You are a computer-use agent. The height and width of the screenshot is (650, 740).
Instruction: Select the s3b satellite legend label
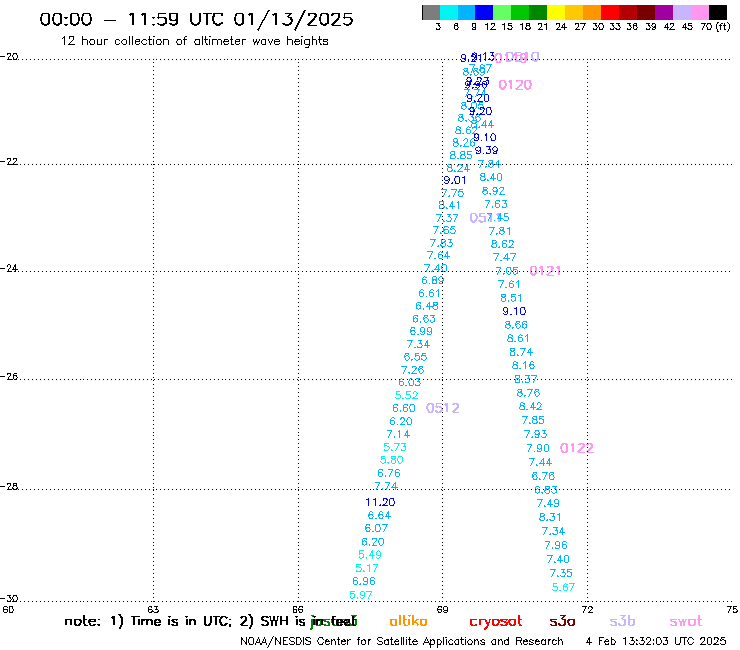(x=622, y=621)
